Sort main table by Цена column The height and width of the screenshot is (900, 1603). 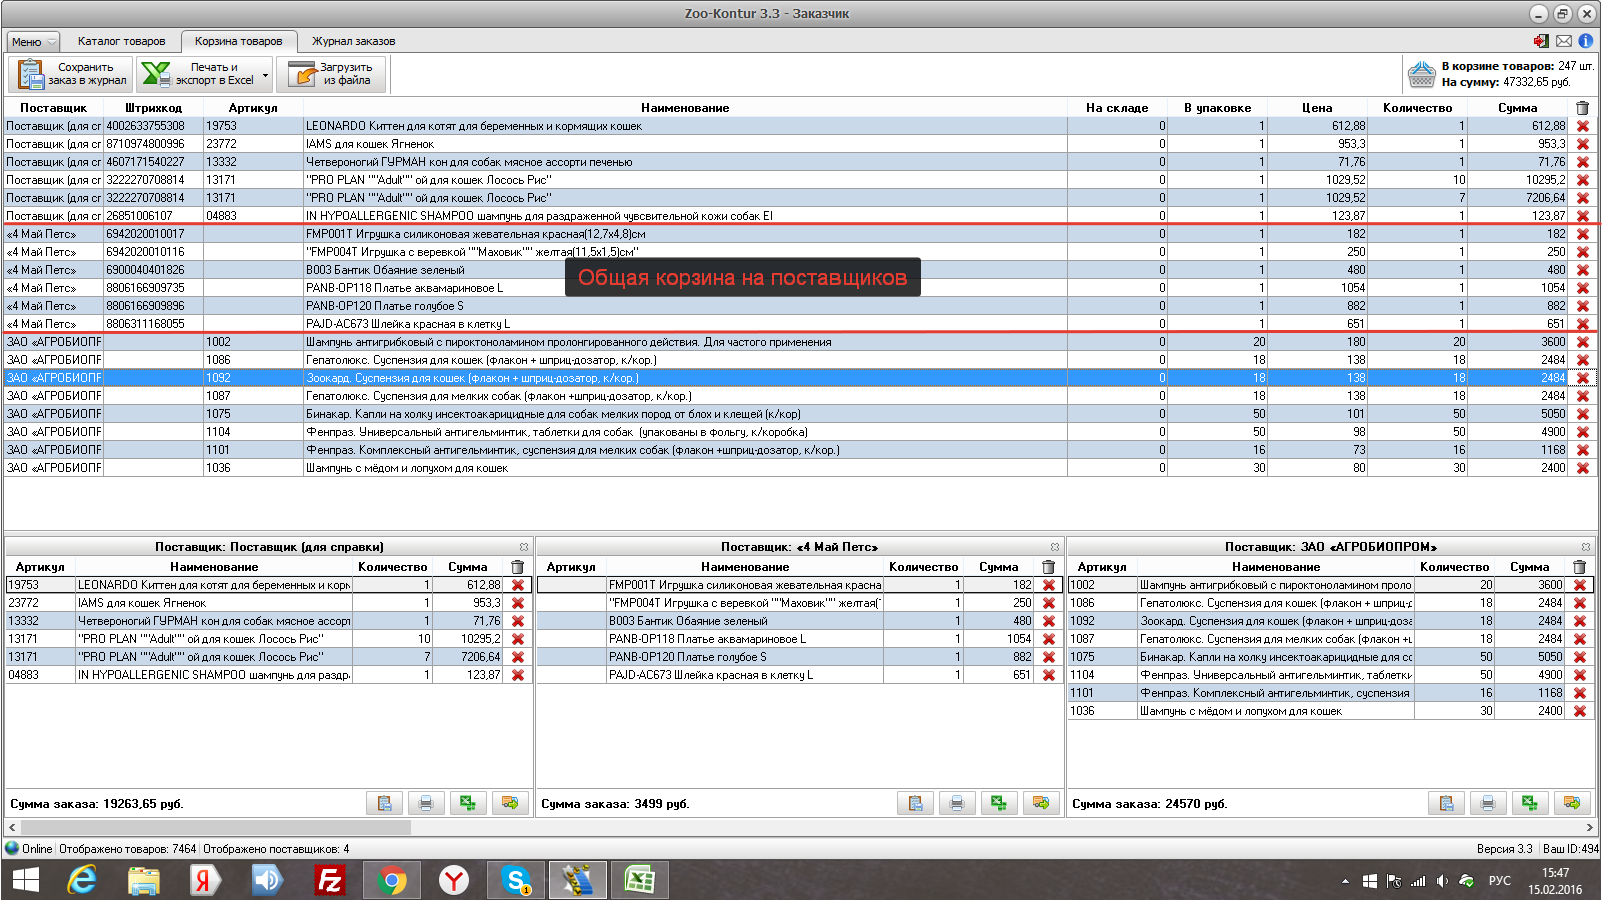(1317, 107)
